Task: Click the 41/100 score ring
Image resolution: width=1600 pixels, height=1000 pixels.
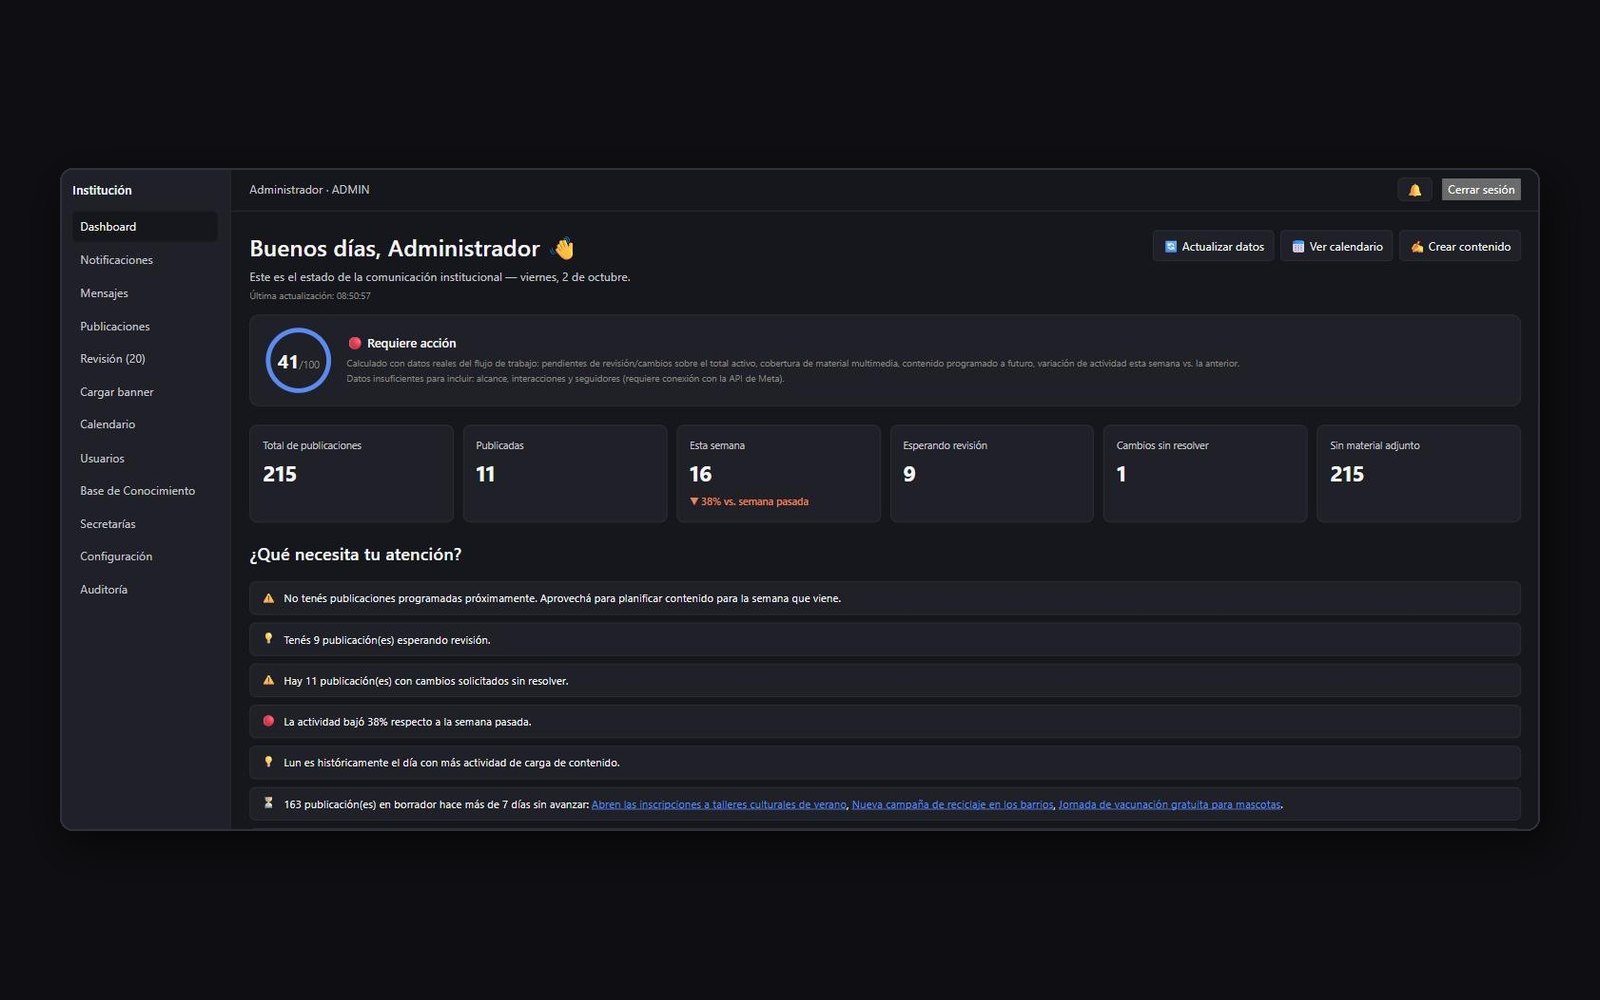Action: pyautogui.click(x=298, y=361)
